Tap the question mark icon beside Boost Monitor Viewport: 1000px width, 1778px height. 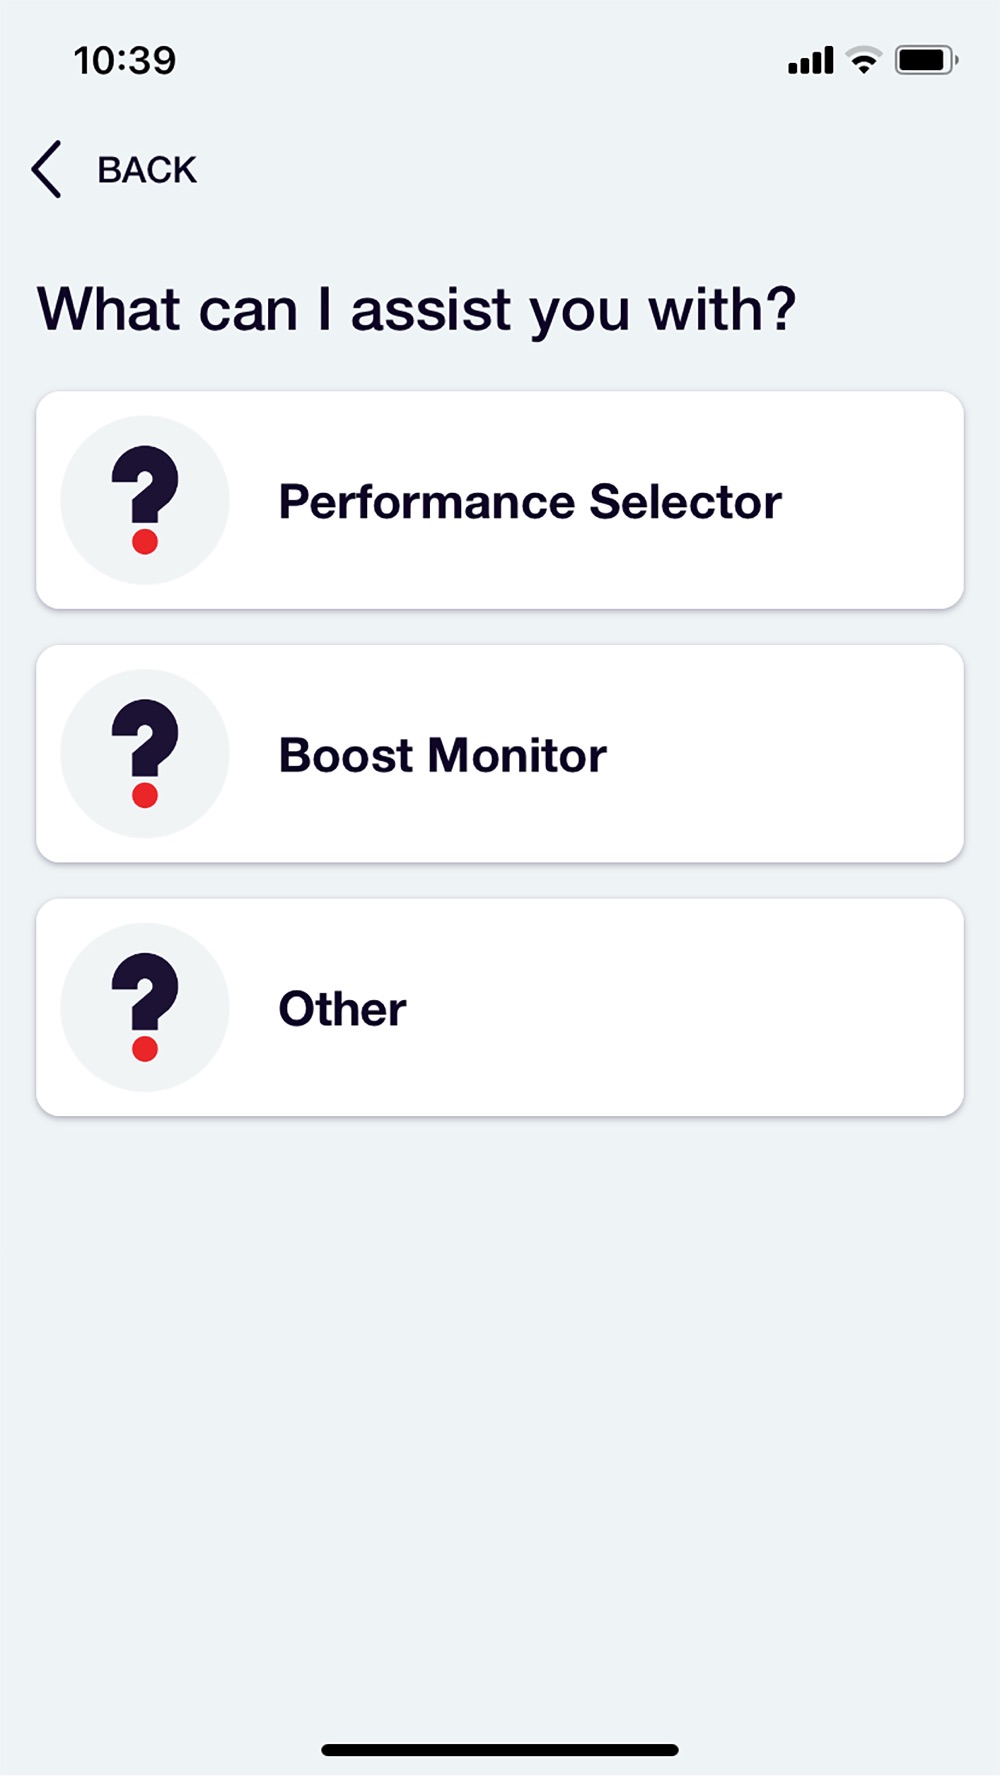coord(145,752)
